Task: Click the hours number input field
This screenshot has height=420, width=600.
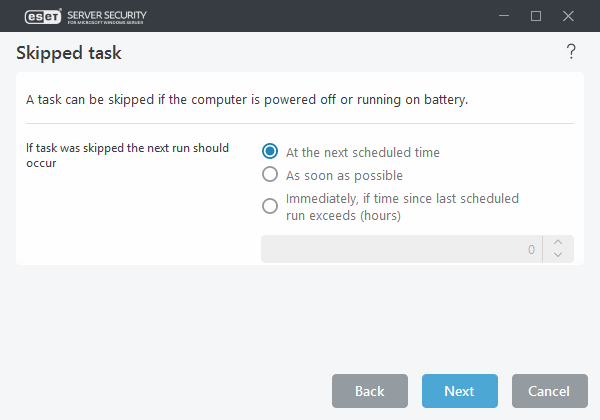Action: tap(400, 249)
